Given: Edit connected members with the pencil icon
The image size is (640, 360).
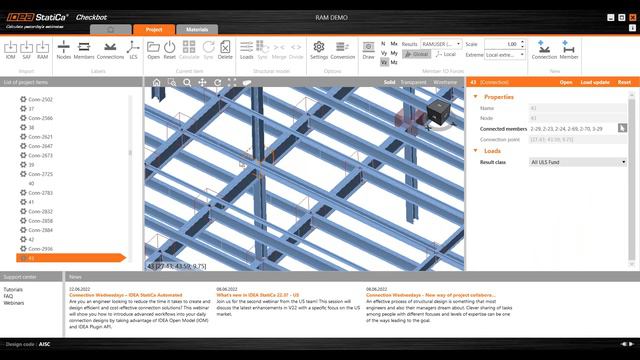Looking at the screenshot, I should 622,128.
